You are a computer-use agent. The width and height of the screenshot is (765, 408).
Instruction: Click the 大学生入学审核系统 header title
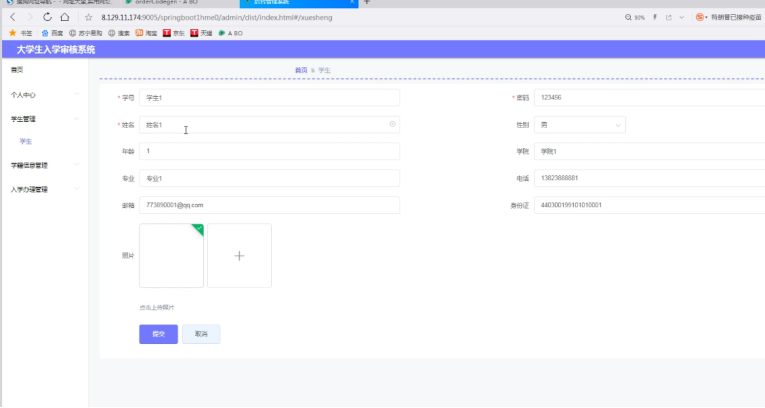[x=56, y=49]
